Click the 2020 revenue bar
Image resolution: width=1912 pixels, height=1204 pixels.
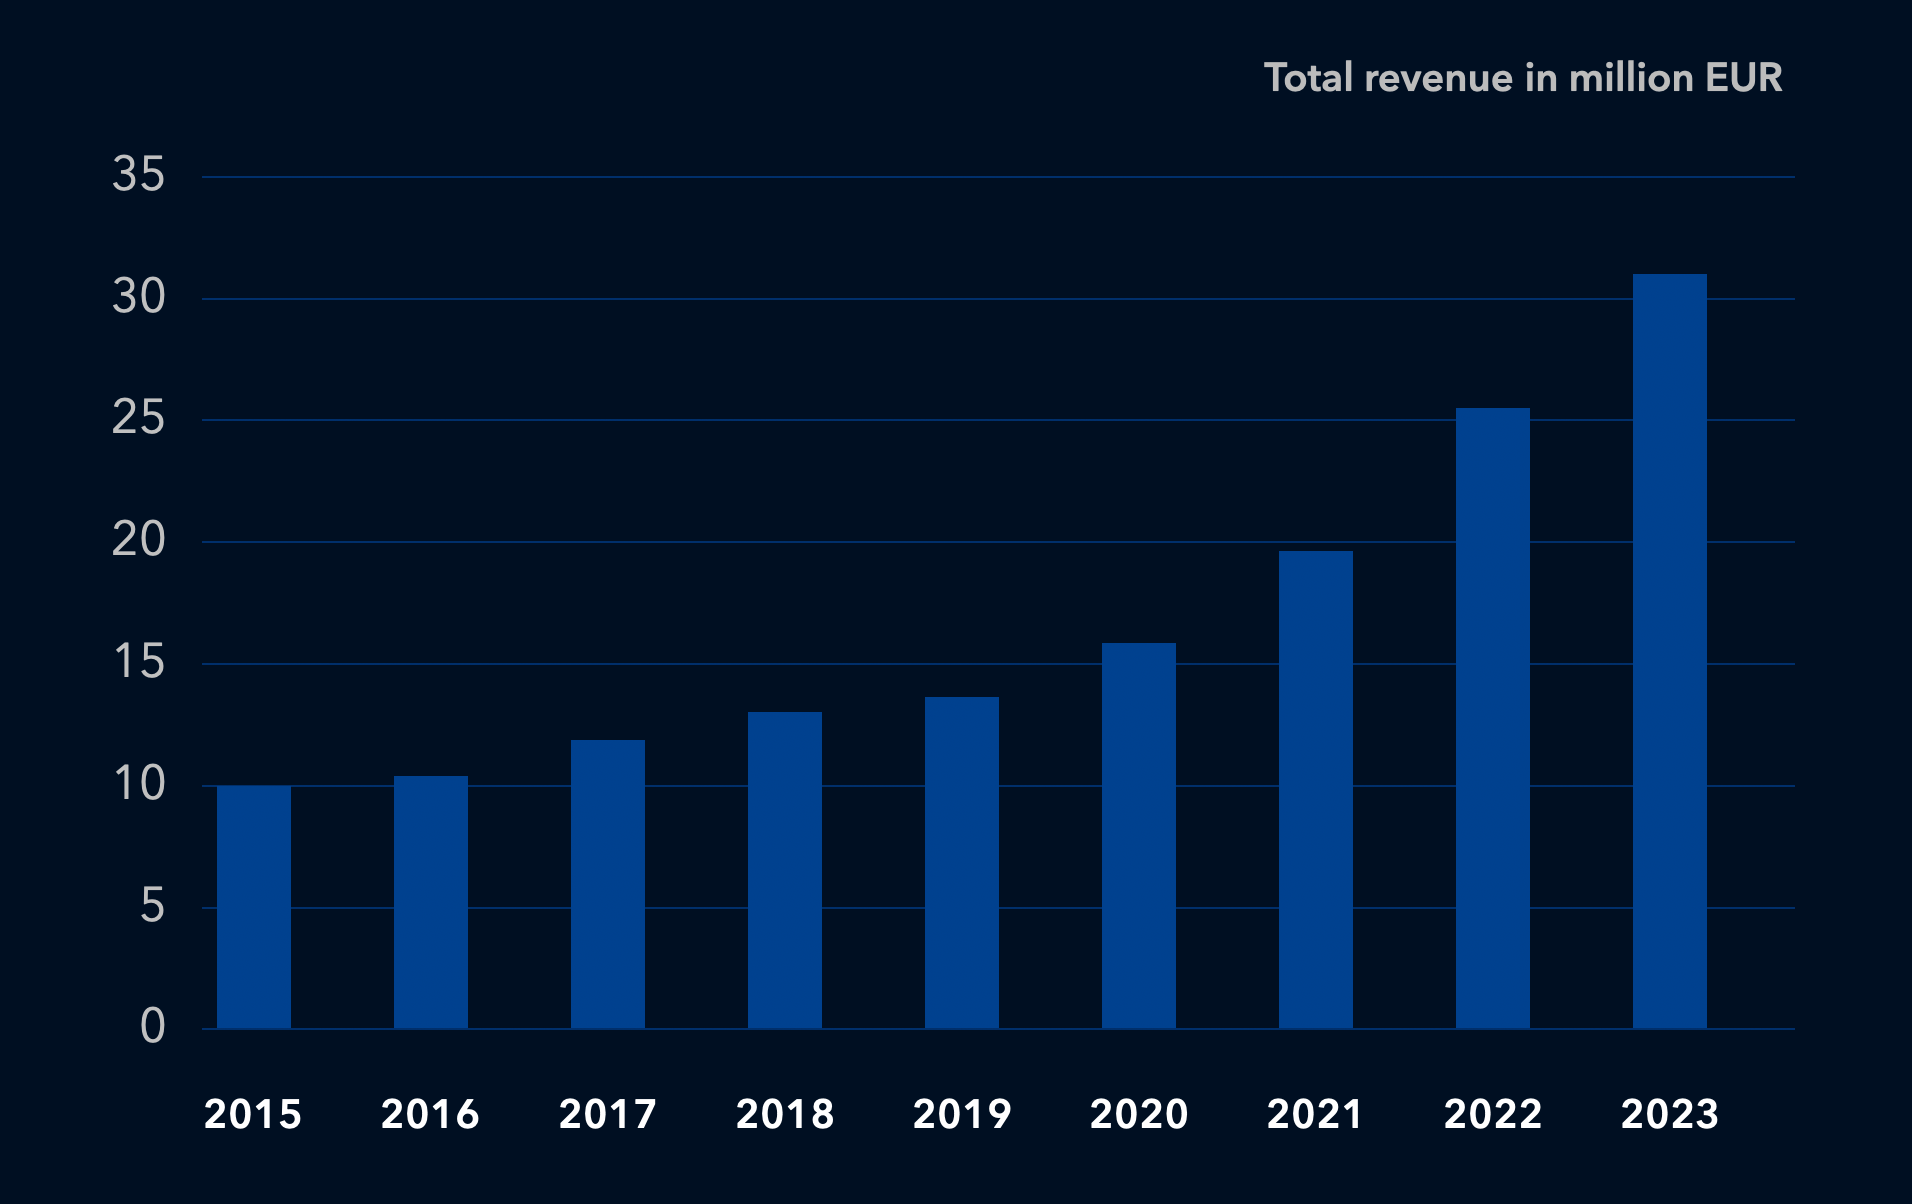(x=1139, y=836)
